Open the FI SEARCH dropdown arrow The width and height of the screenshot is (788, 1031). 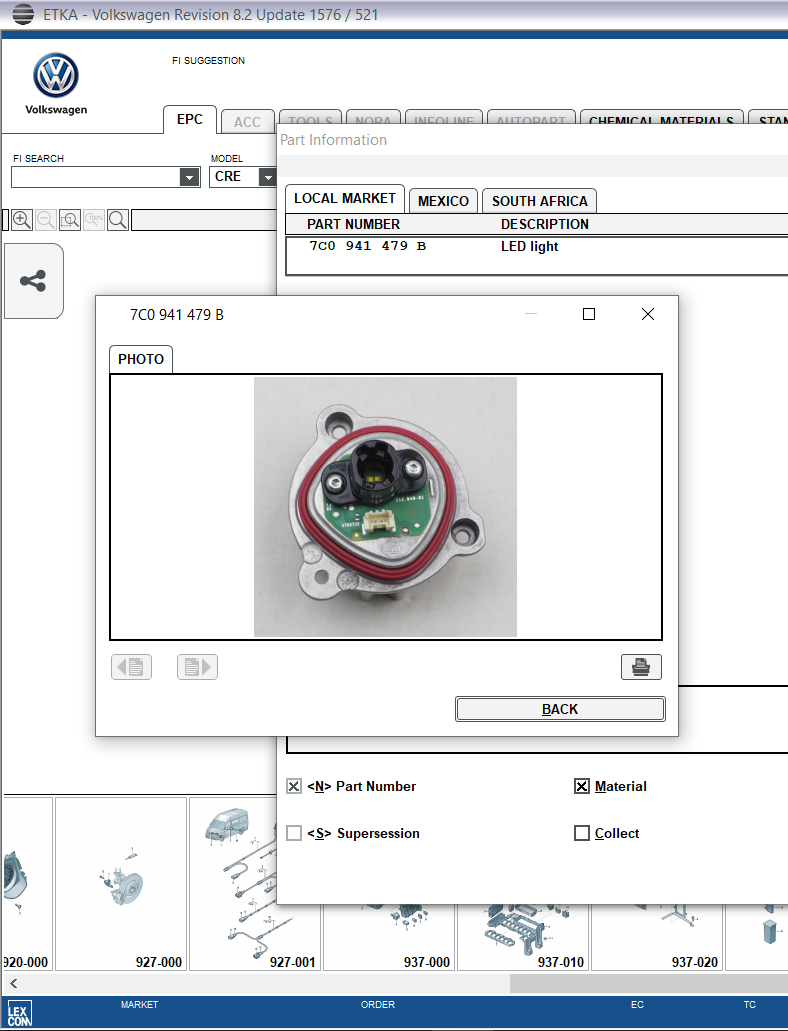pos(189,177)
